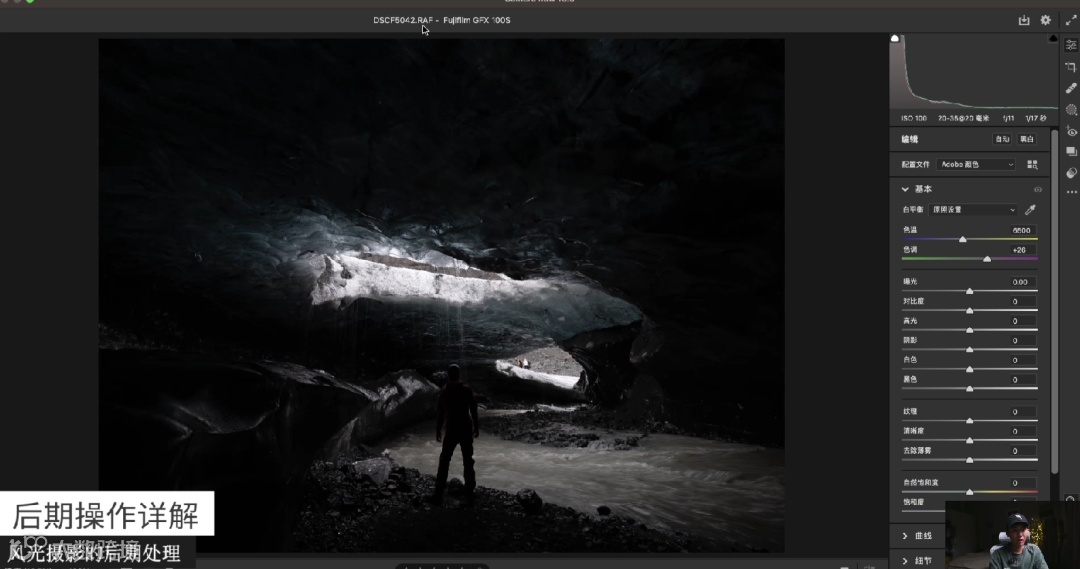The height and width of the screenshot is (569, 1080).
Task: Toggle full screen mode icon
Action: (x=1070, y=21)
